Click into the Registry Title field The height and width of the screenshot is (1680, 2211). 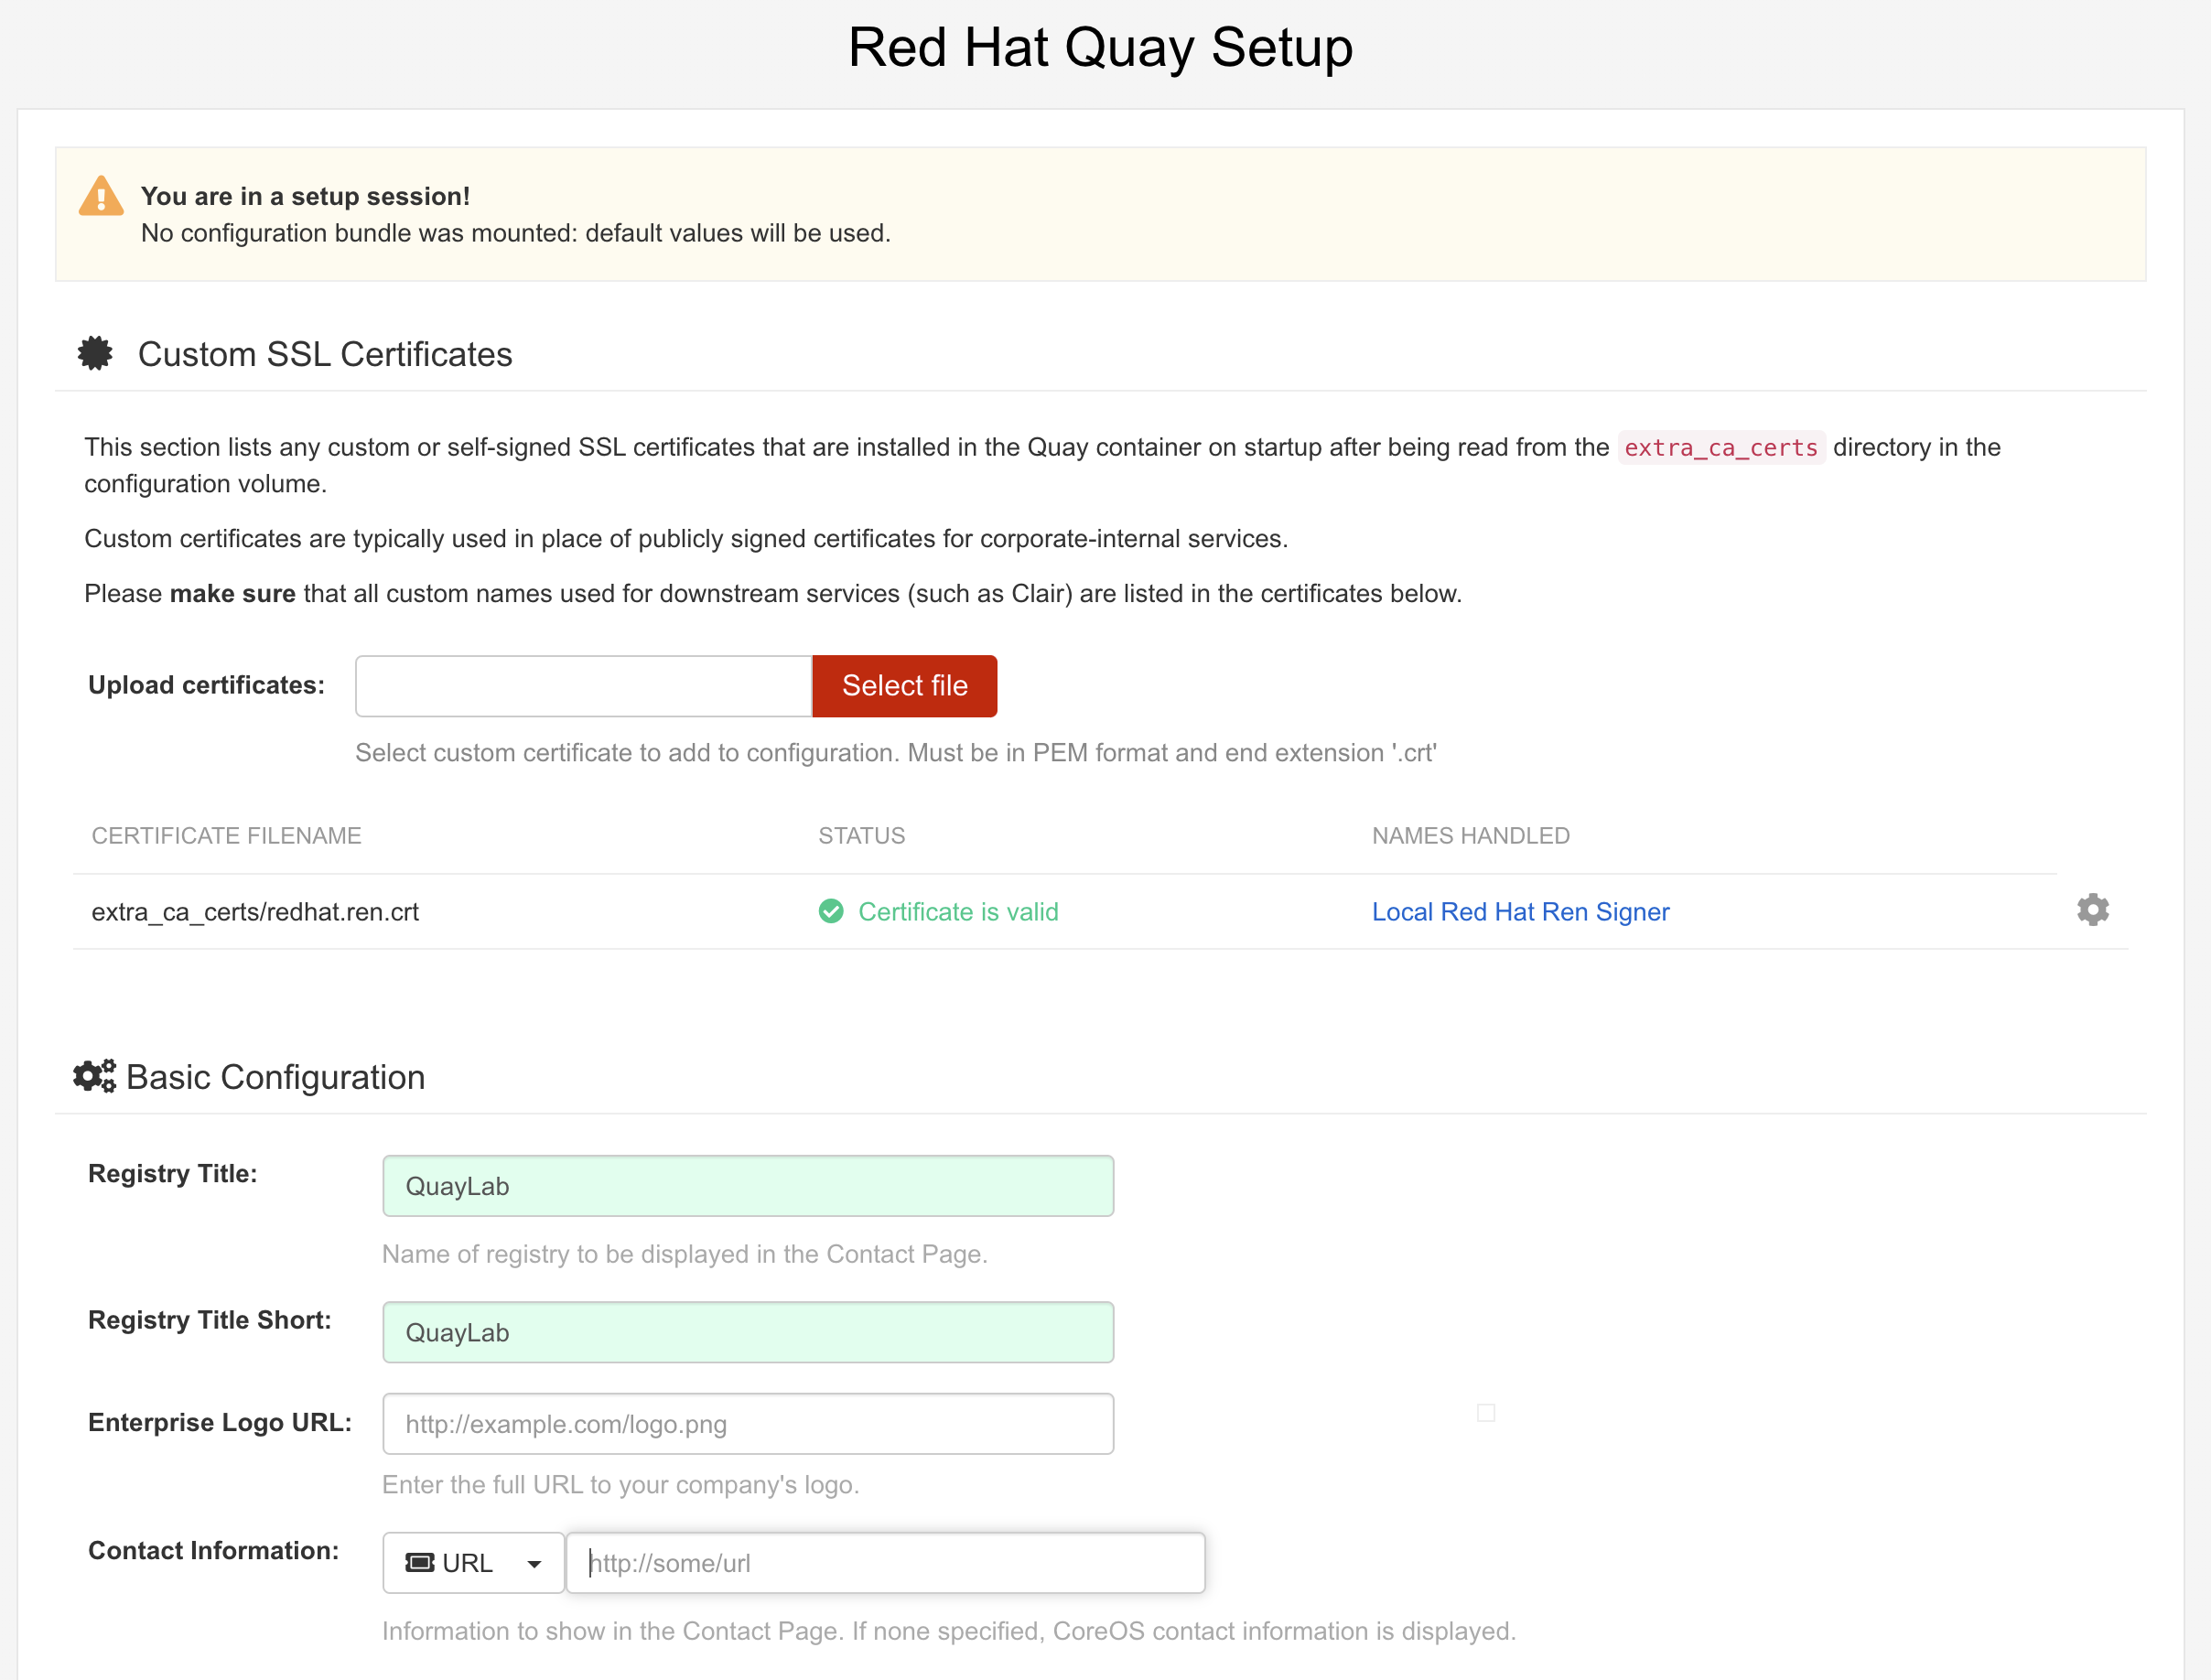[748, 1186]
